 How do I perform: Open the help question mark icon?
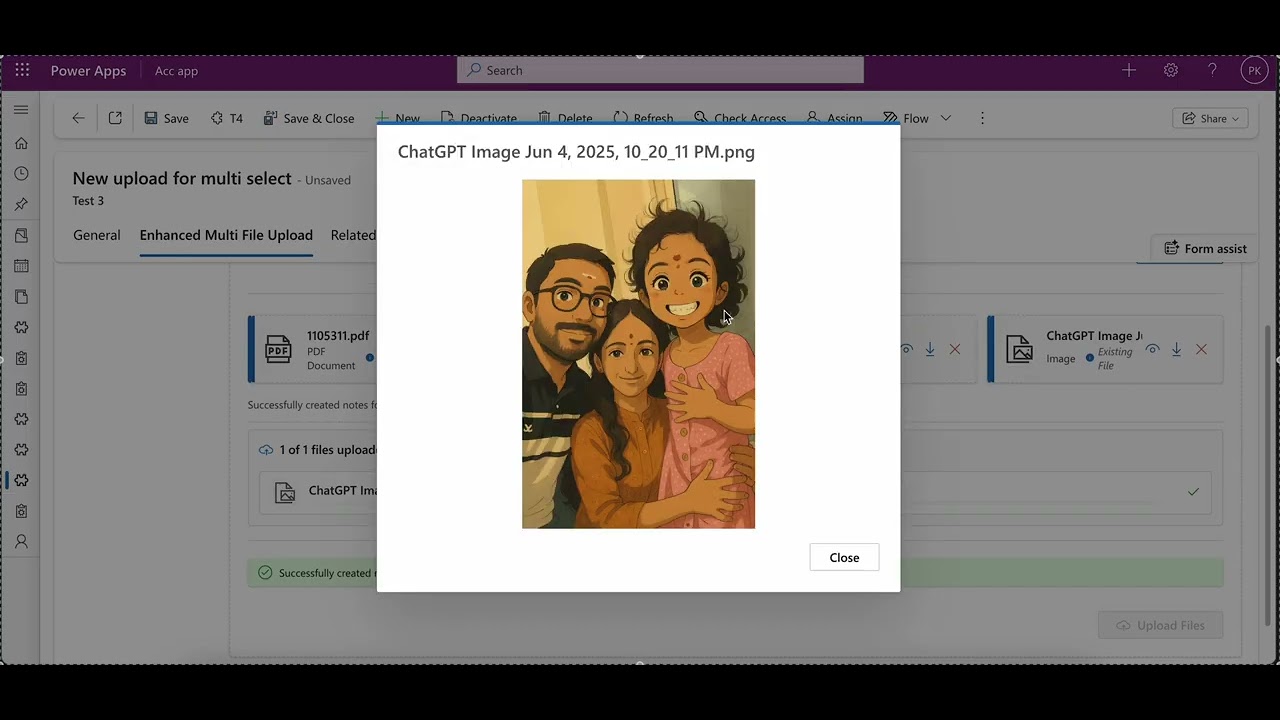tap(1212, 70)
